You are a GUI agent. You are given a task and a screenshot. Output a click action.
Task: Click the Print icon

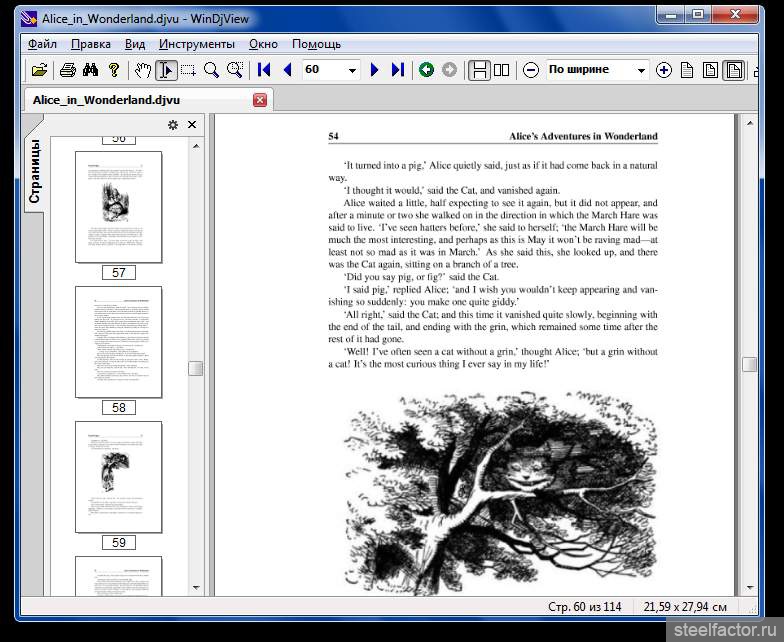click(68, 70)
